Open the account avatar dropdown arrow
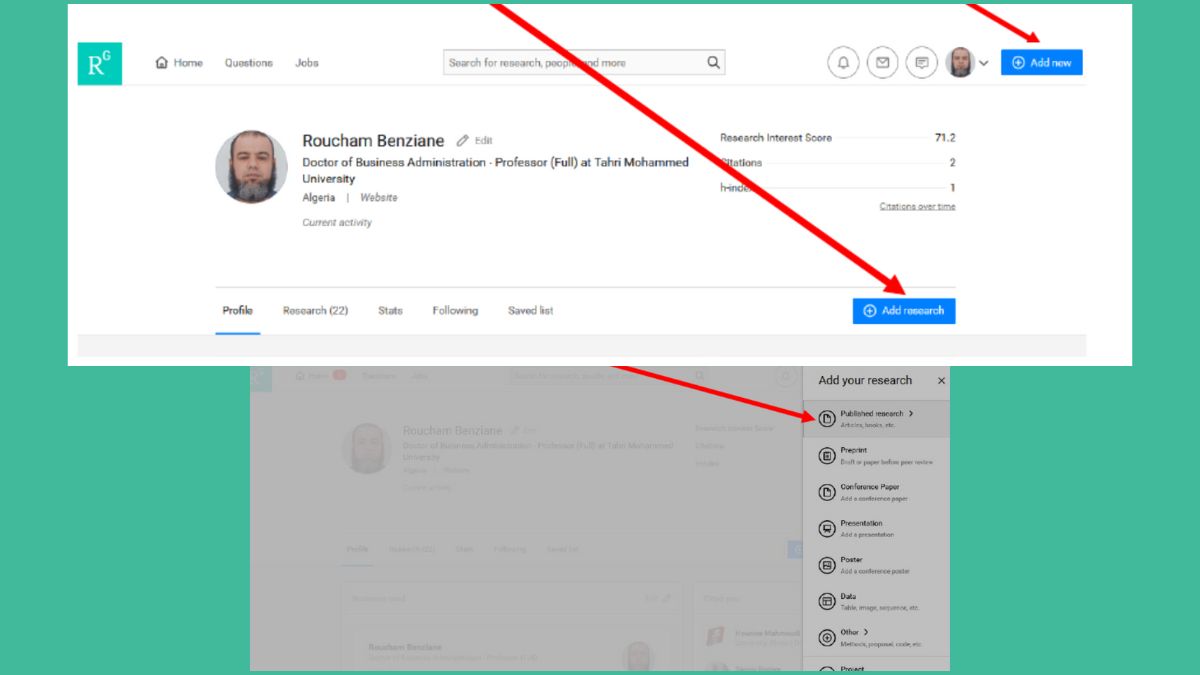 click(983, 63)
